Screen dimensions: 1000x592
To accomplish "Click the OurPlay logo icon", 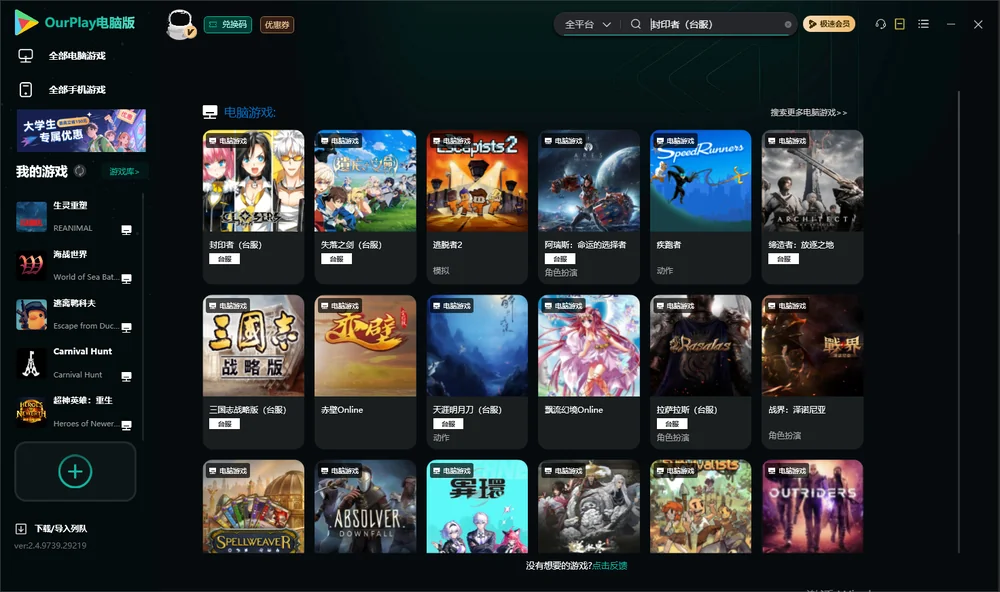I will [x=26, y=23].
